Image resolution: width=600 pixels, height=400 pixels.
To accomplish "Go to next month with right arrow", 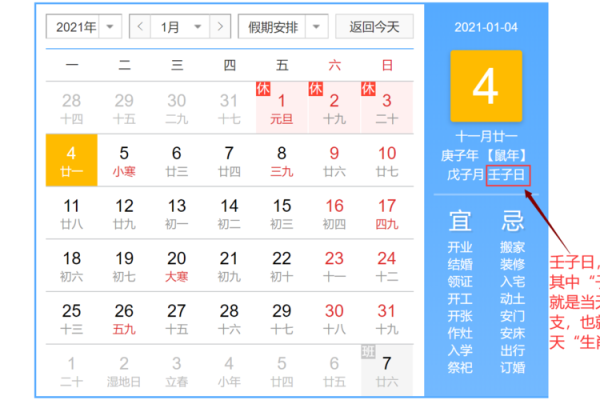I will tap(220, 26).
